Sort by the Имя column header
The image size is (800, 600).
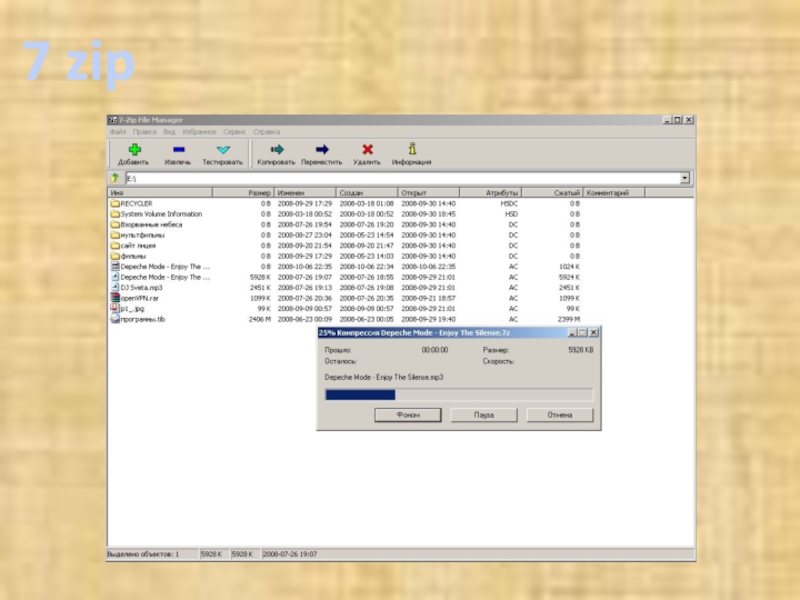(x=160, y=193)
